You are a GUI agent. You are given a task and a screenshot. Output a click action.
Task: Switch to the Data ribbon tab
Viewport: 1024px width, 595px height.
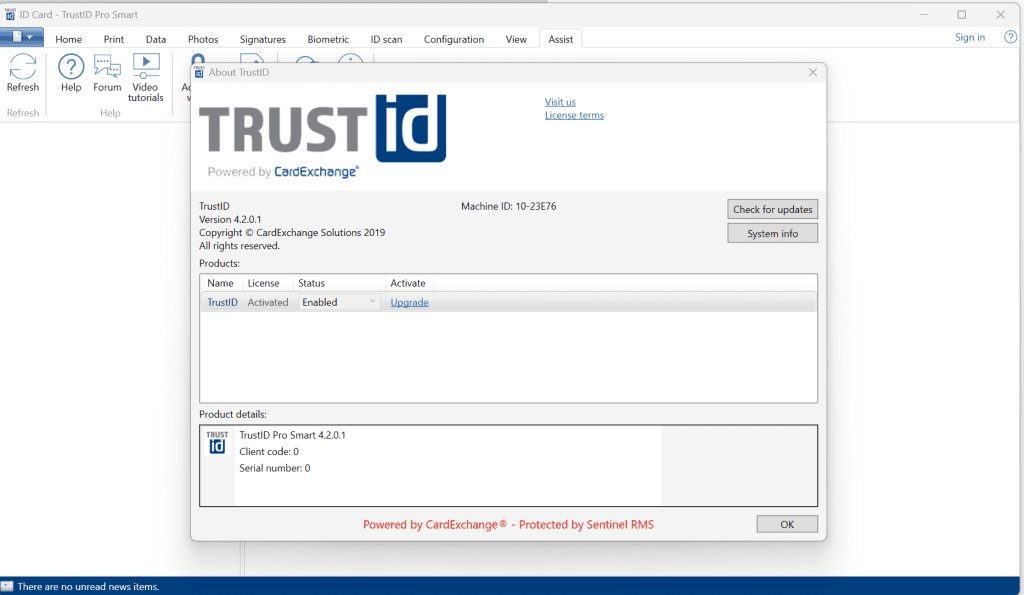[x=155, y=39]
